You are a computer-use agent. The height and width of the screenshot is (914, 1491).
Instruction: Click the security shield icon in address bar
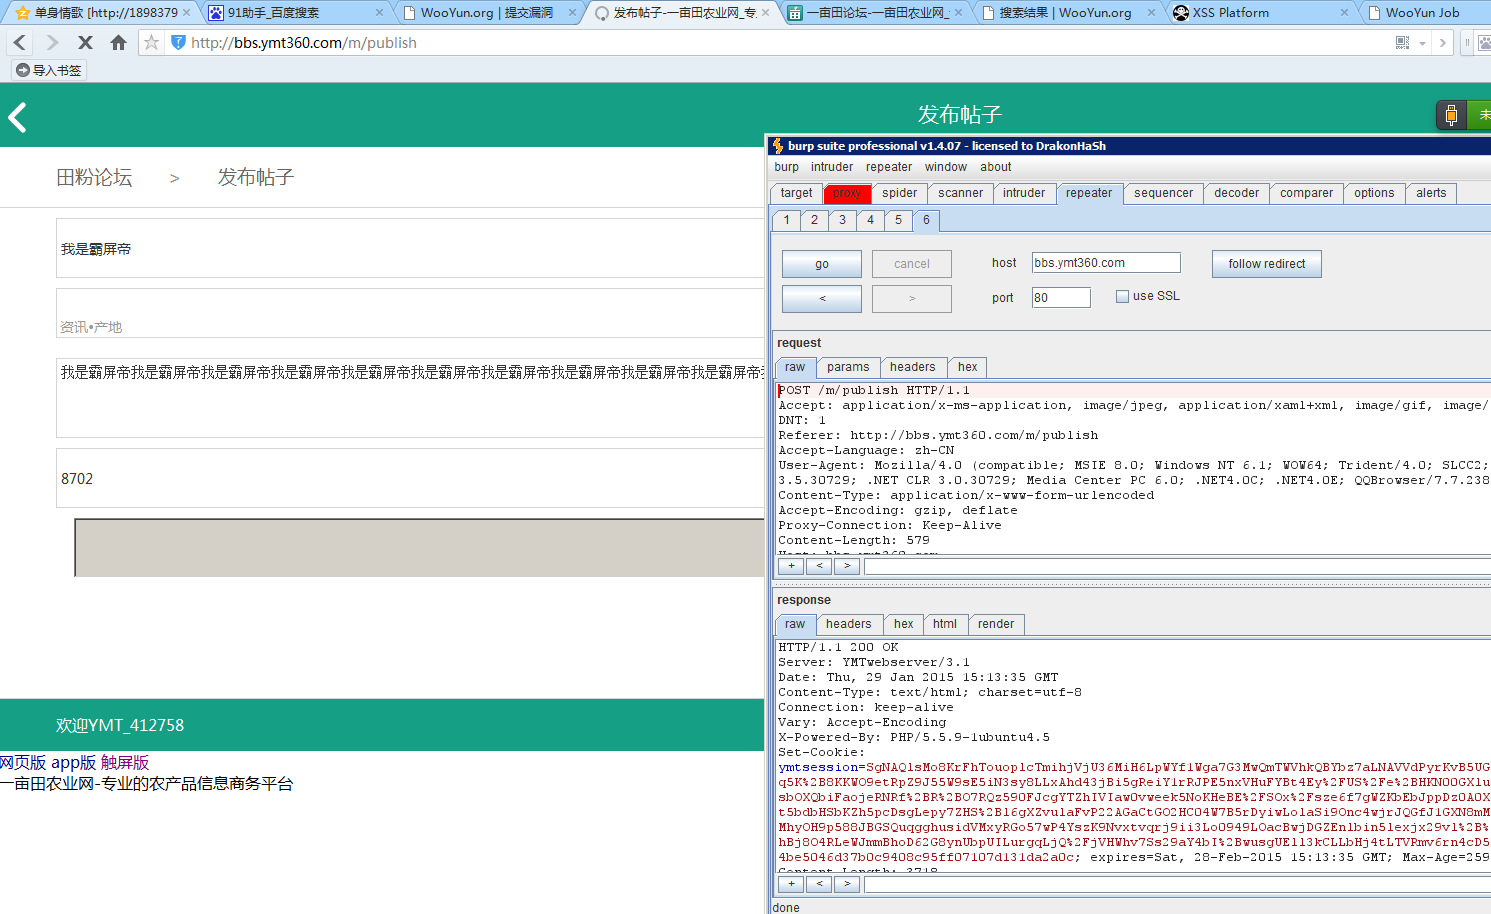click(x=178, y=42)
